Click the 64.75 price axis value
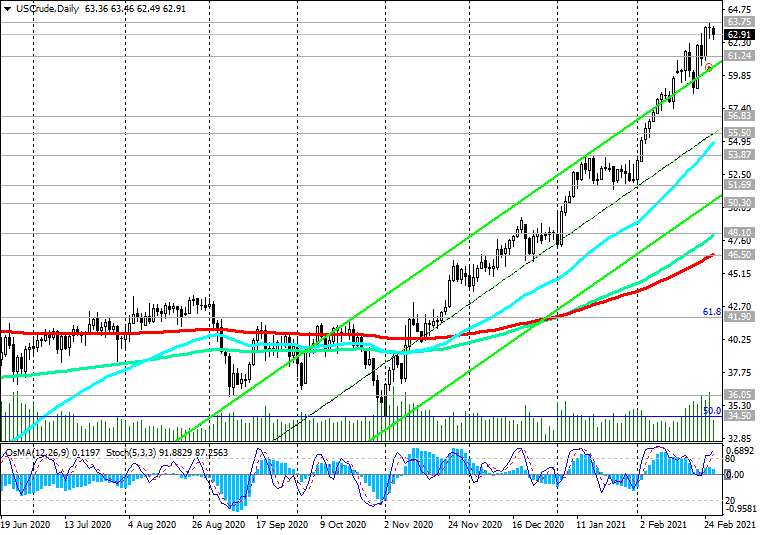 point(739,10)
